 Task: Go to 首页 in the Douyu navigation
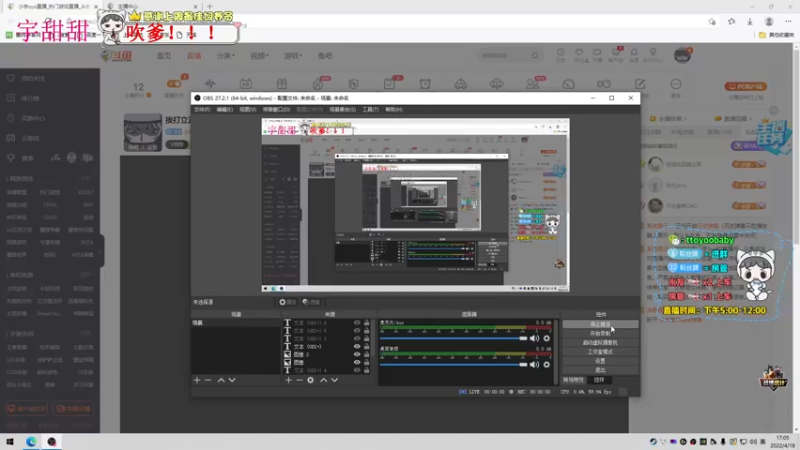[164, 56]
